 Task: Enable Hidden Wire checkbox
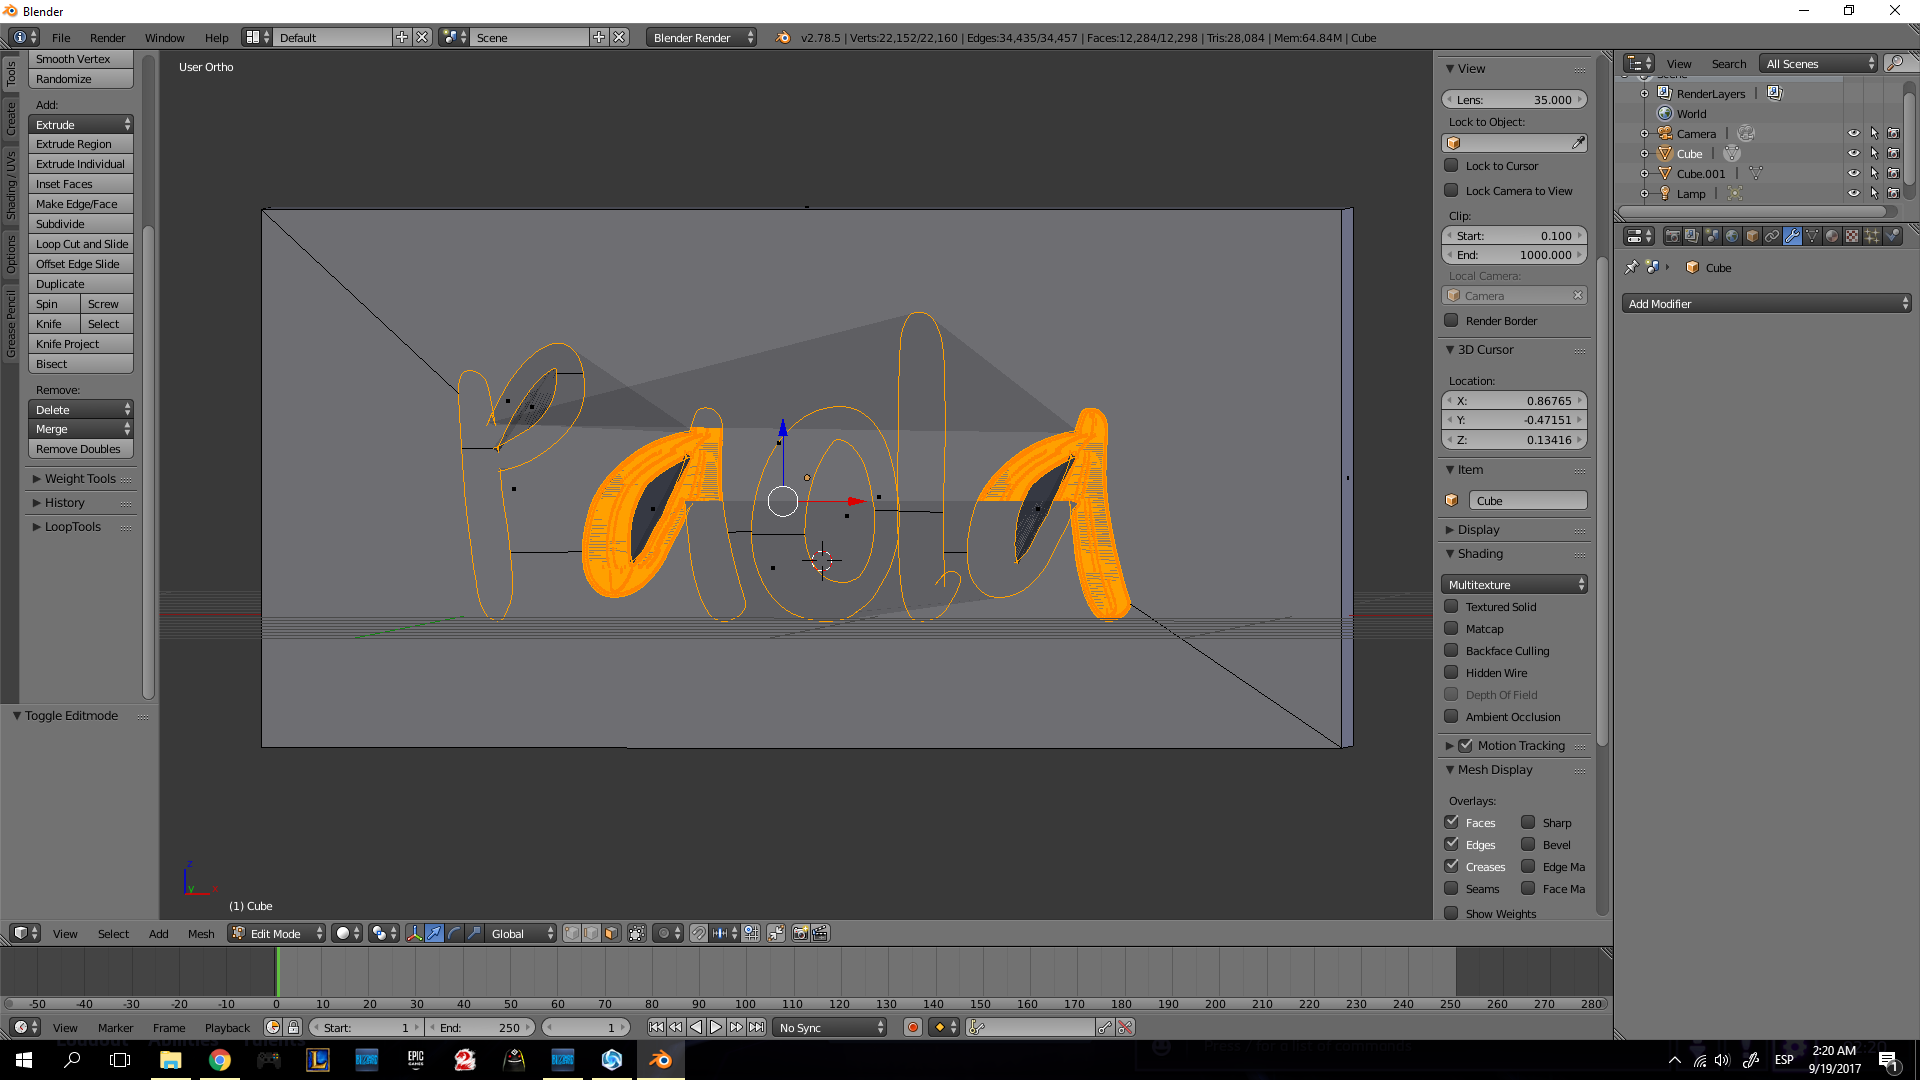[x=1451, y=673]
